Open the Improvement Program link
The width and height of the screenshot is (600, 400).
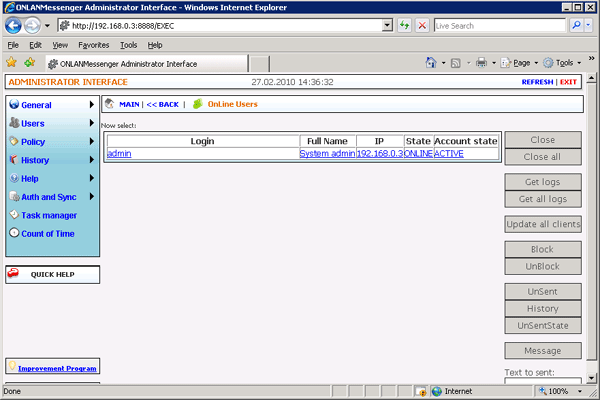click(57, 368)
